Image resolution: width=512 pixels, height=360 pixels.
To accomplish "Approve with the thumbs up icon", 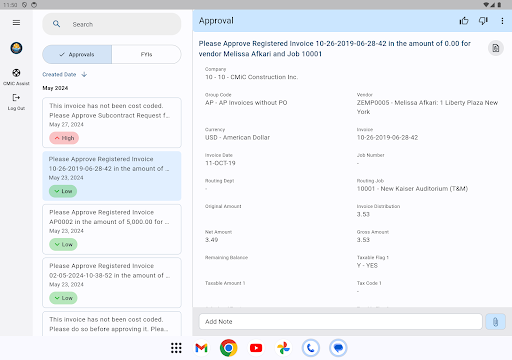I will (464, 21).
